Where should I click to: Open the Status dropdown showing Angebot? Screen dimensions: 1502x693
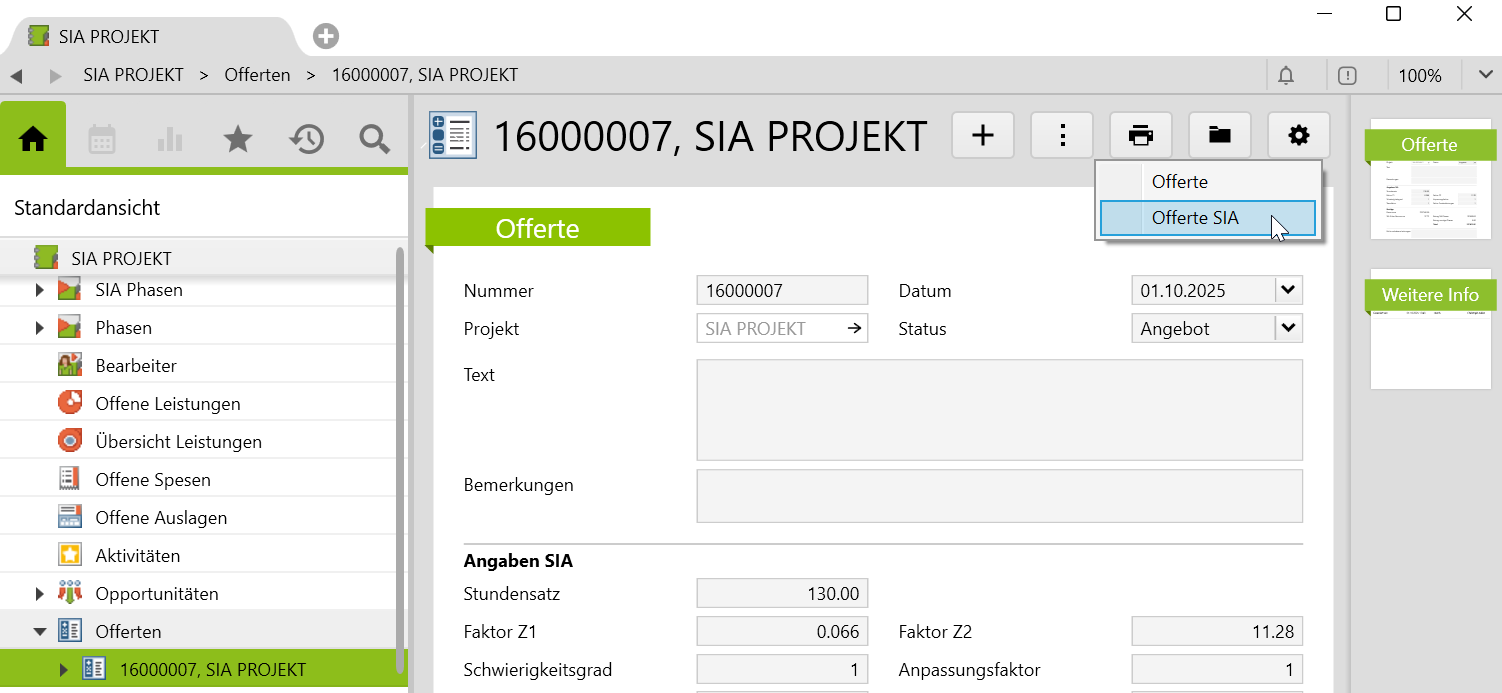coord(1288,328)
